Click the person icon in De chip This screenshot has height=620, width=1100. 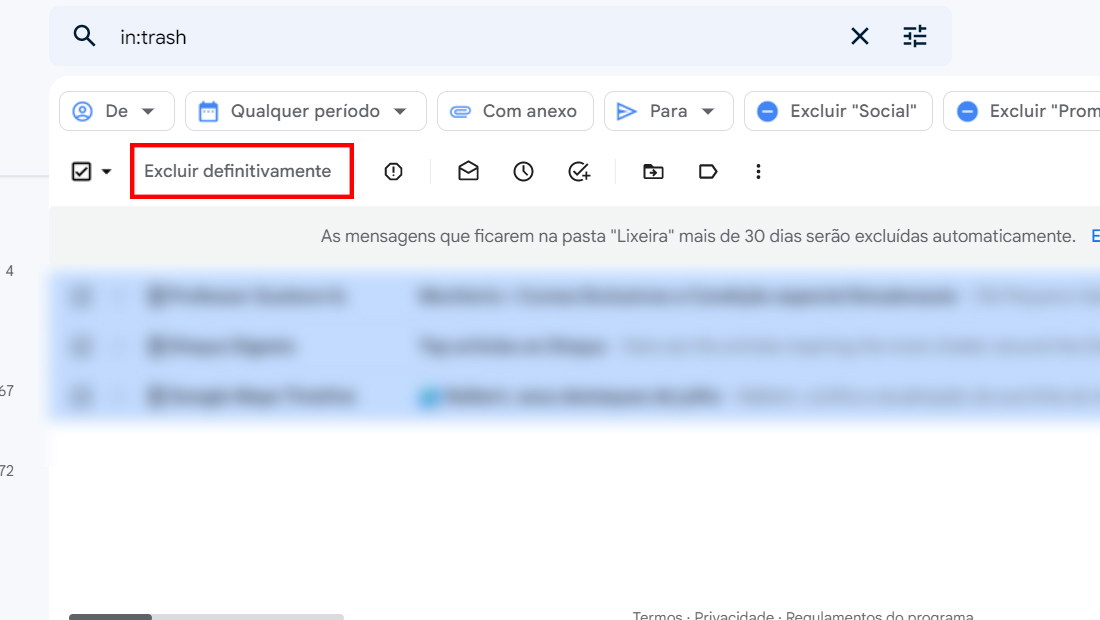83,112
